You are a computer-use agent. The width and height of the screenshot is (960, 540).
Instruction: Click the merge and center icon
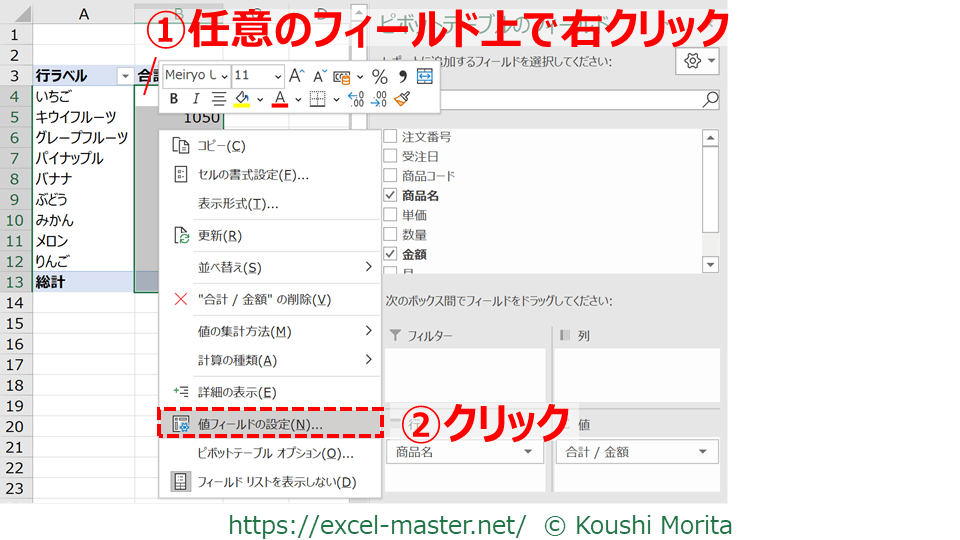(x=424, y=76)
